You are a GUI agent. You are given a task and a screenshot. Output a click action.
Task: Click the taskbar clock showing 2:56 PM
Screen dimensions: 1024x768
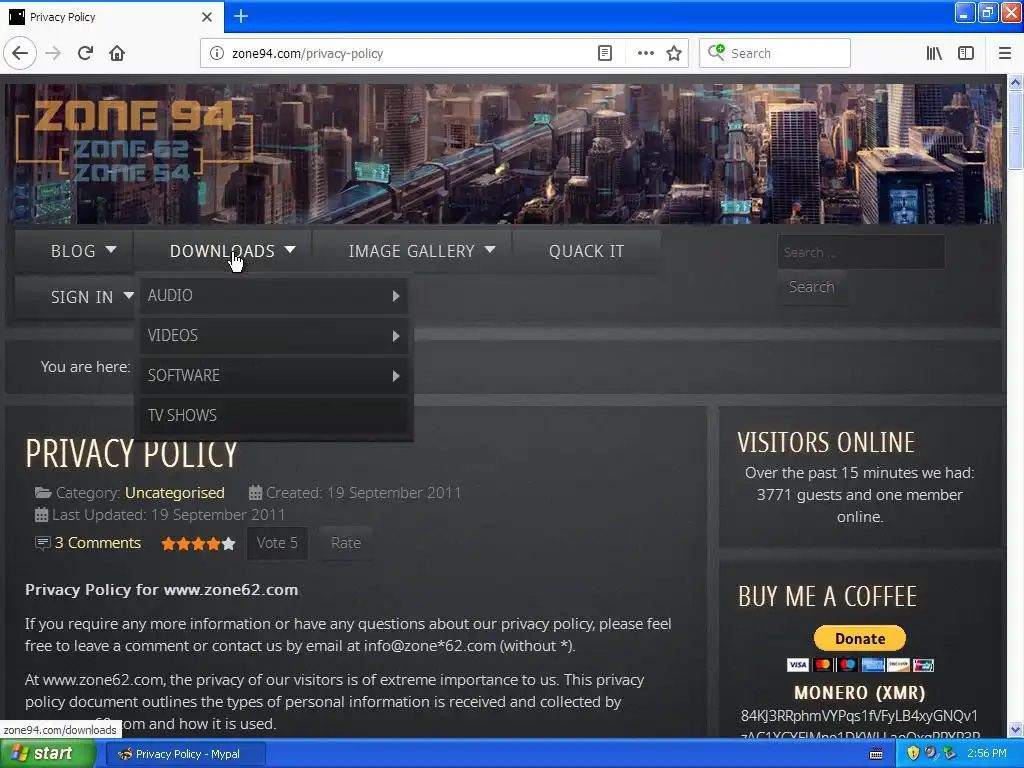987,753
